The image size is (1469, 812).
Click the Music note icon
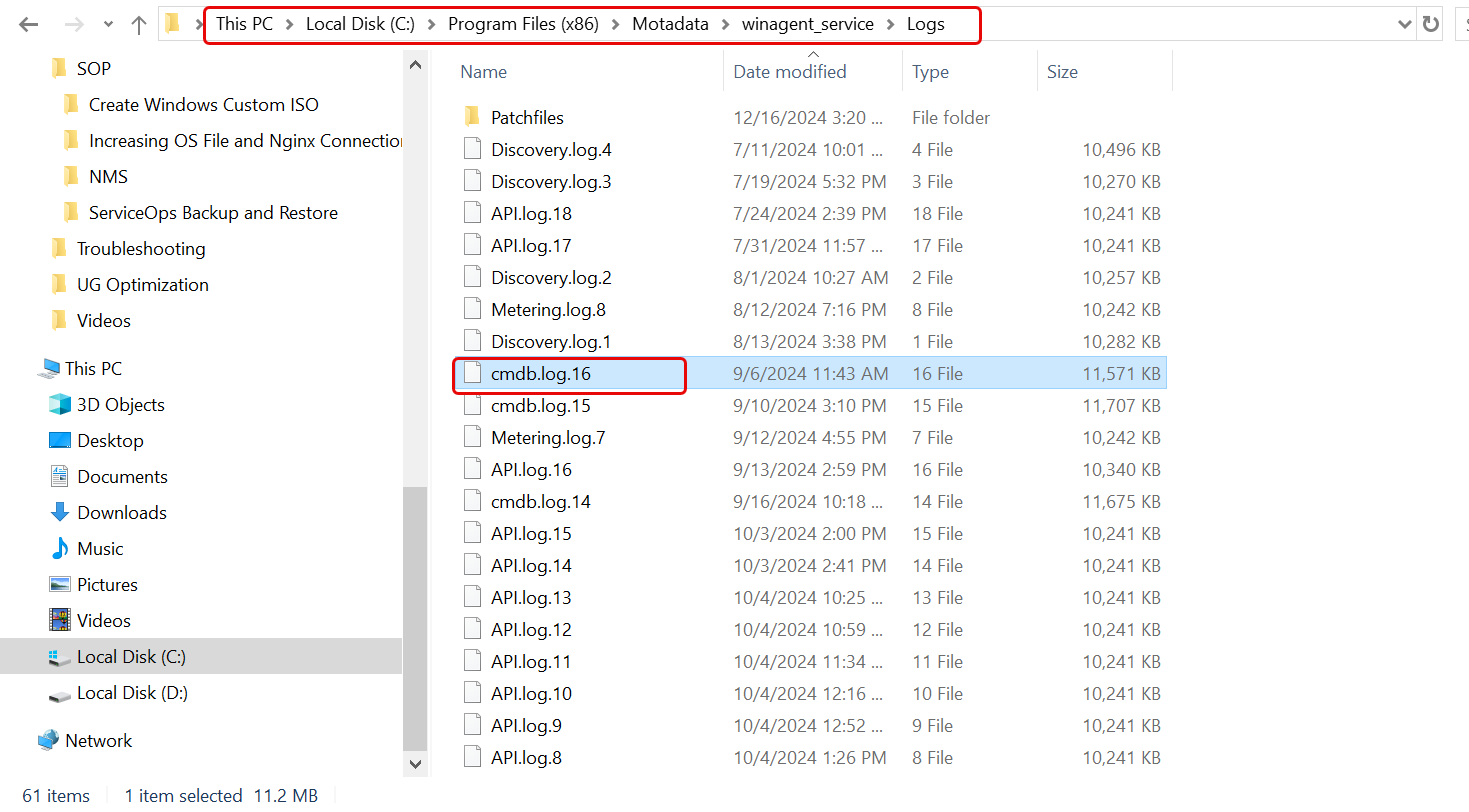[x=60, y=549]
